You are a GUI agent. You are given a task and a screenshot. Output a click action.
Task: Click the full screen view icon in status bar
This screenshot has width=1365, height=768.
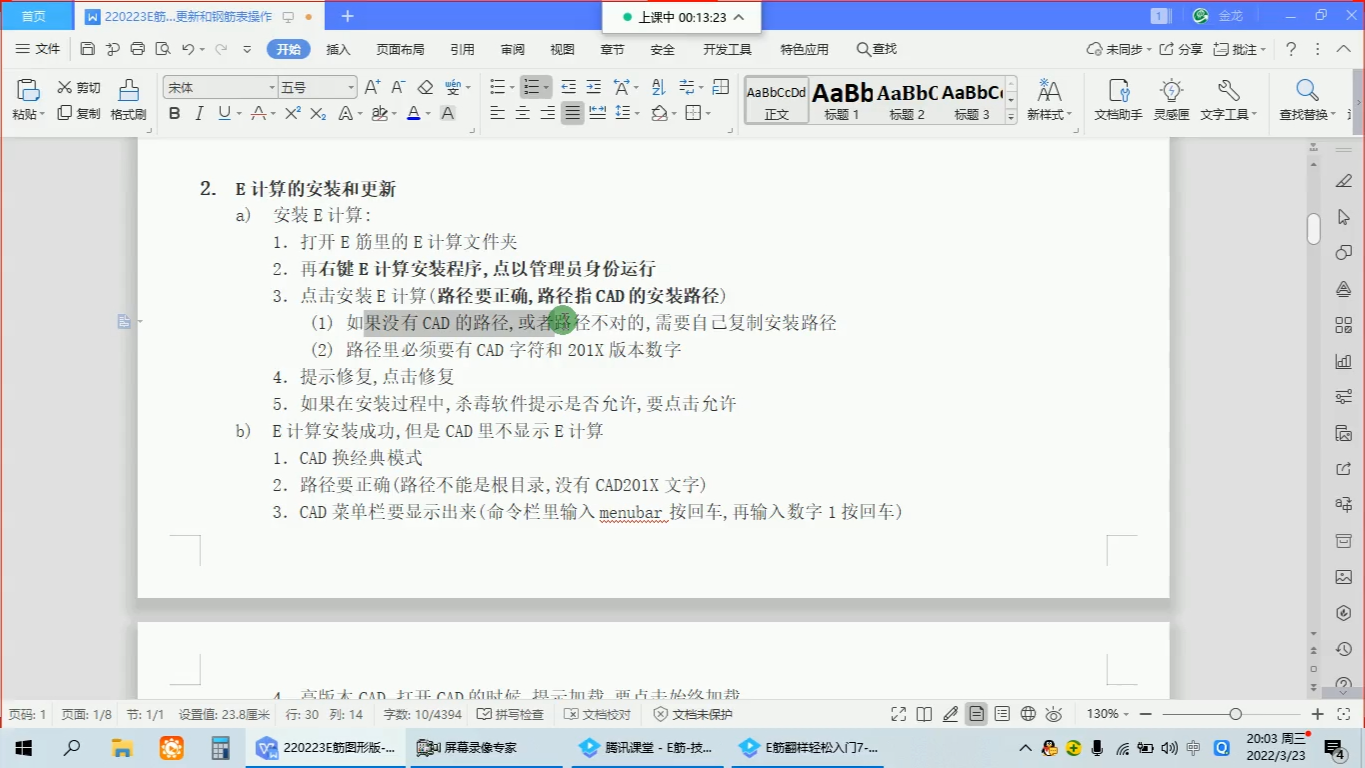[x=899, y=714]
